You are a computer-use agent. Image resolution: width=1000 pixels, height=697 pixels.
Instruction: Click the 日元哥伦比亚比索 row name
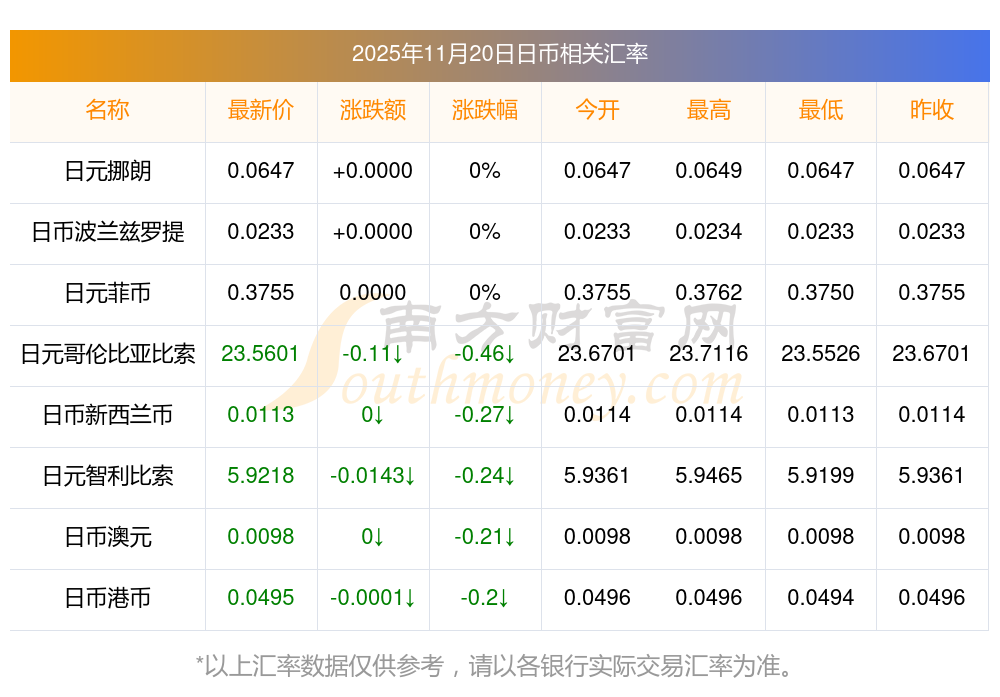point(107,354)
